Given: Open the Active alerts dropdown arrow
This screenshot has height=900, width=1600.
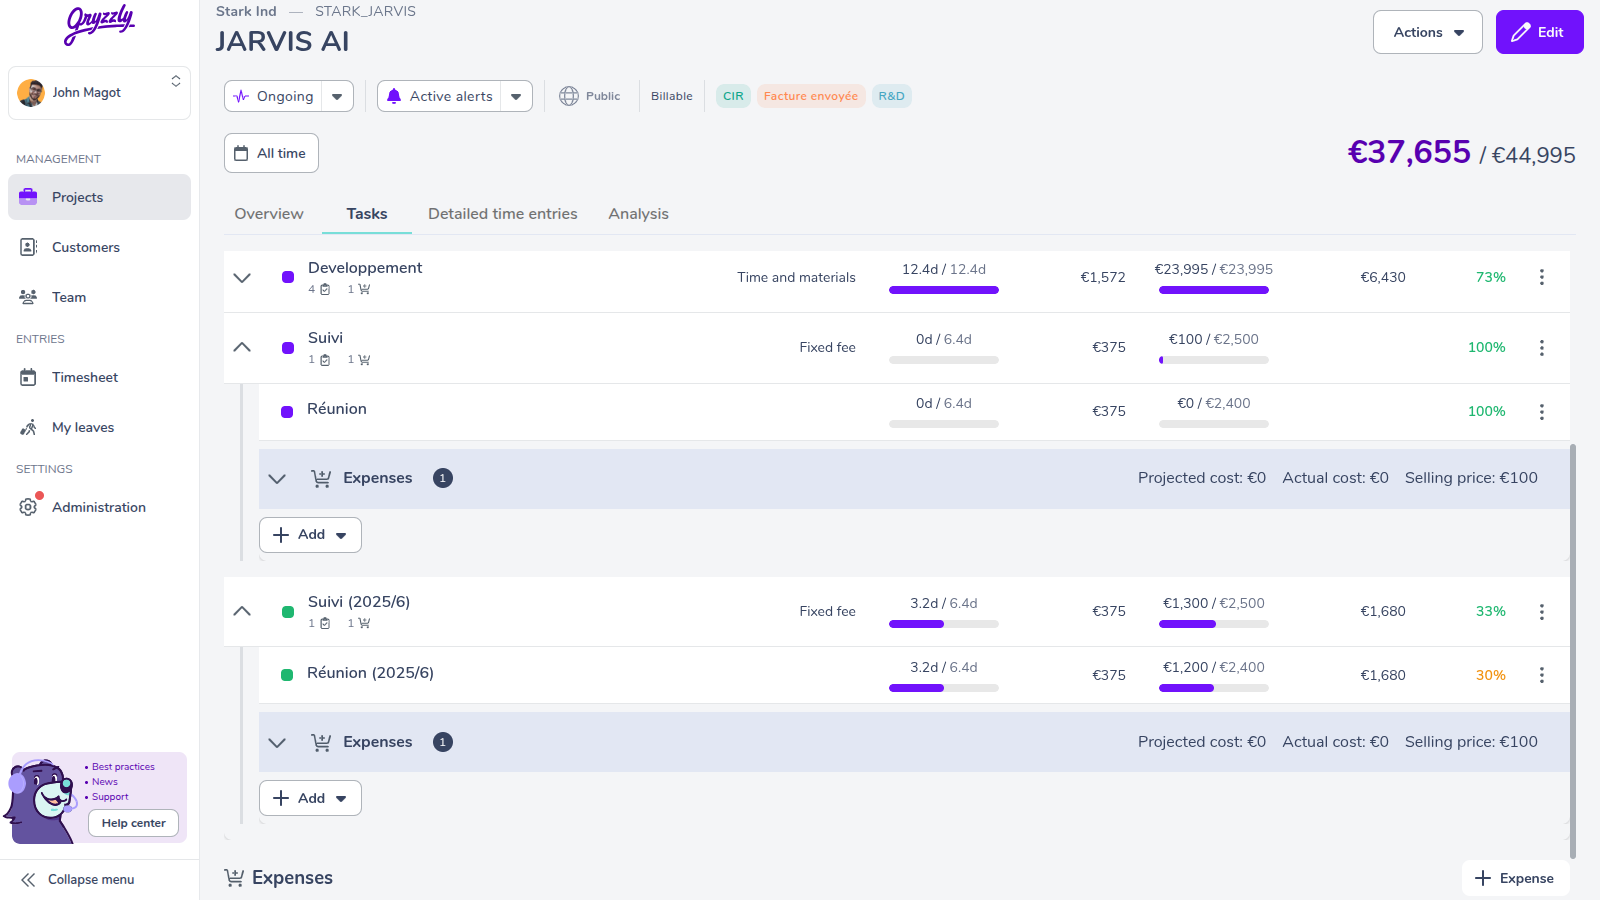Looking at the screenshot, I should (516, 96).
